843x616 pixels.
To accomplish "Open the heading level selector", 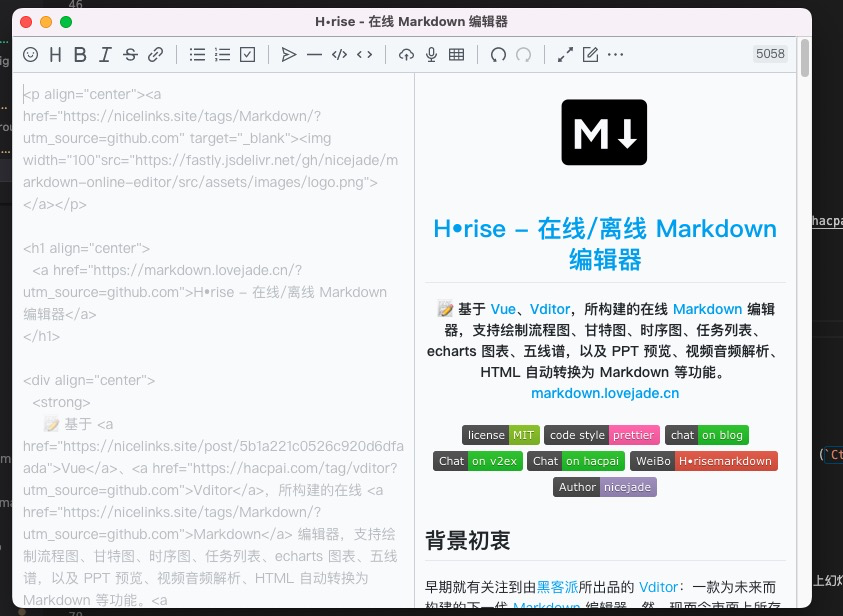I will pyautogui.click(x=55, y=55).
